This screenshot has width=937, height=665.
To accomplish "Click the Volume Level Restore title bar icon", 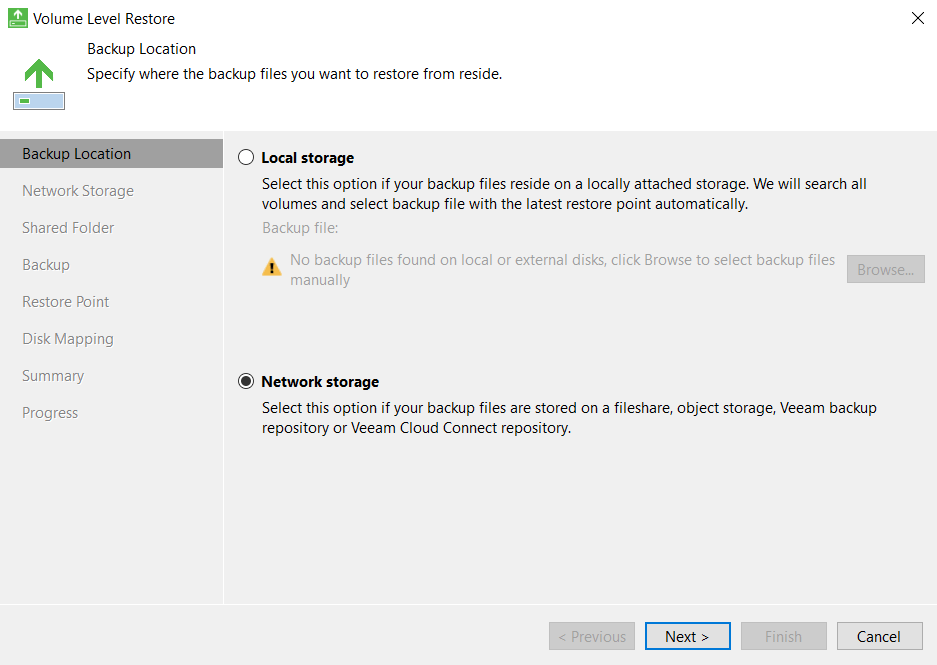I will pos(17,18).
